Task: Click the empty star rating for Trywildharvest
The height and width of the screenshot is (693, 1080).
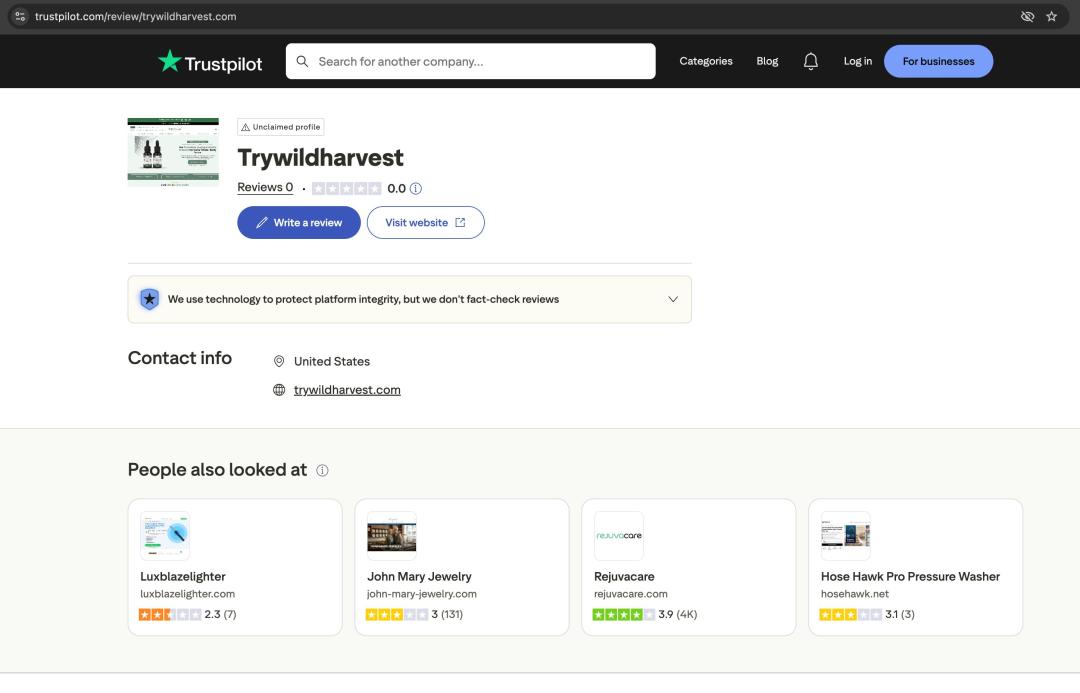Action: (x=346, y=189)
